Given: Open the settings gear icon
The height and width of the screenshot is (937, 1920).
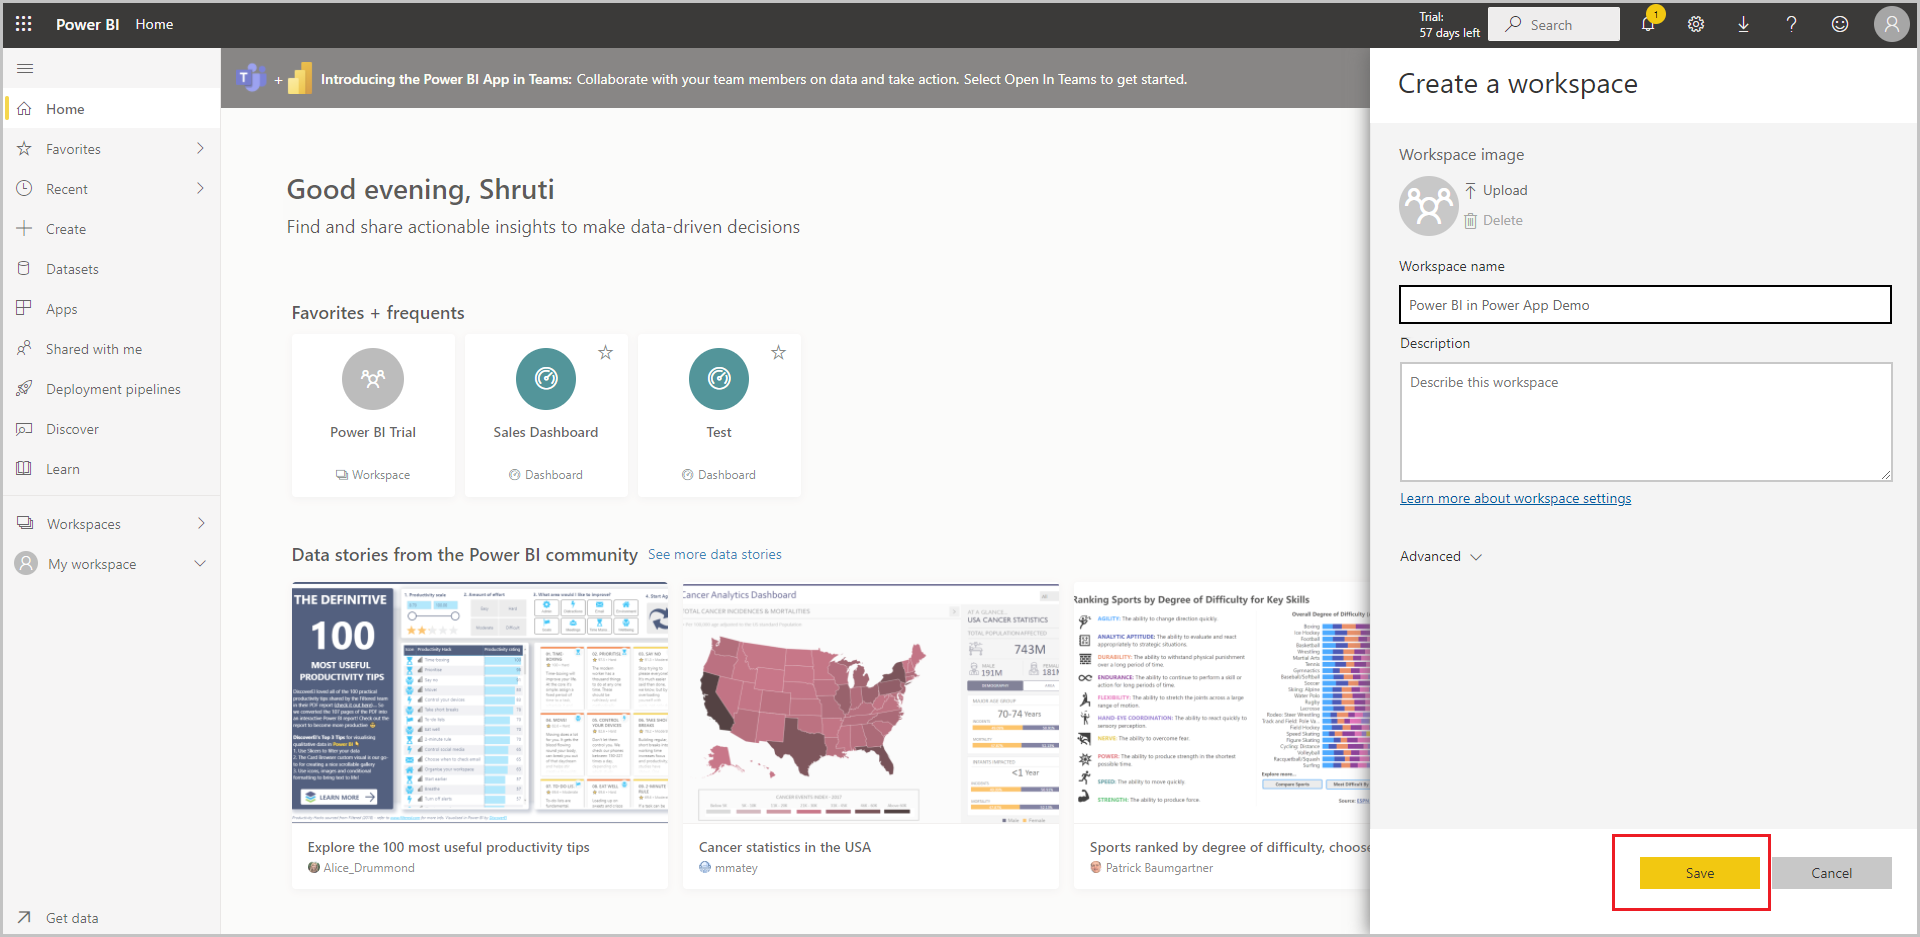Looking at the screenshot, I should pos(1696,24).
